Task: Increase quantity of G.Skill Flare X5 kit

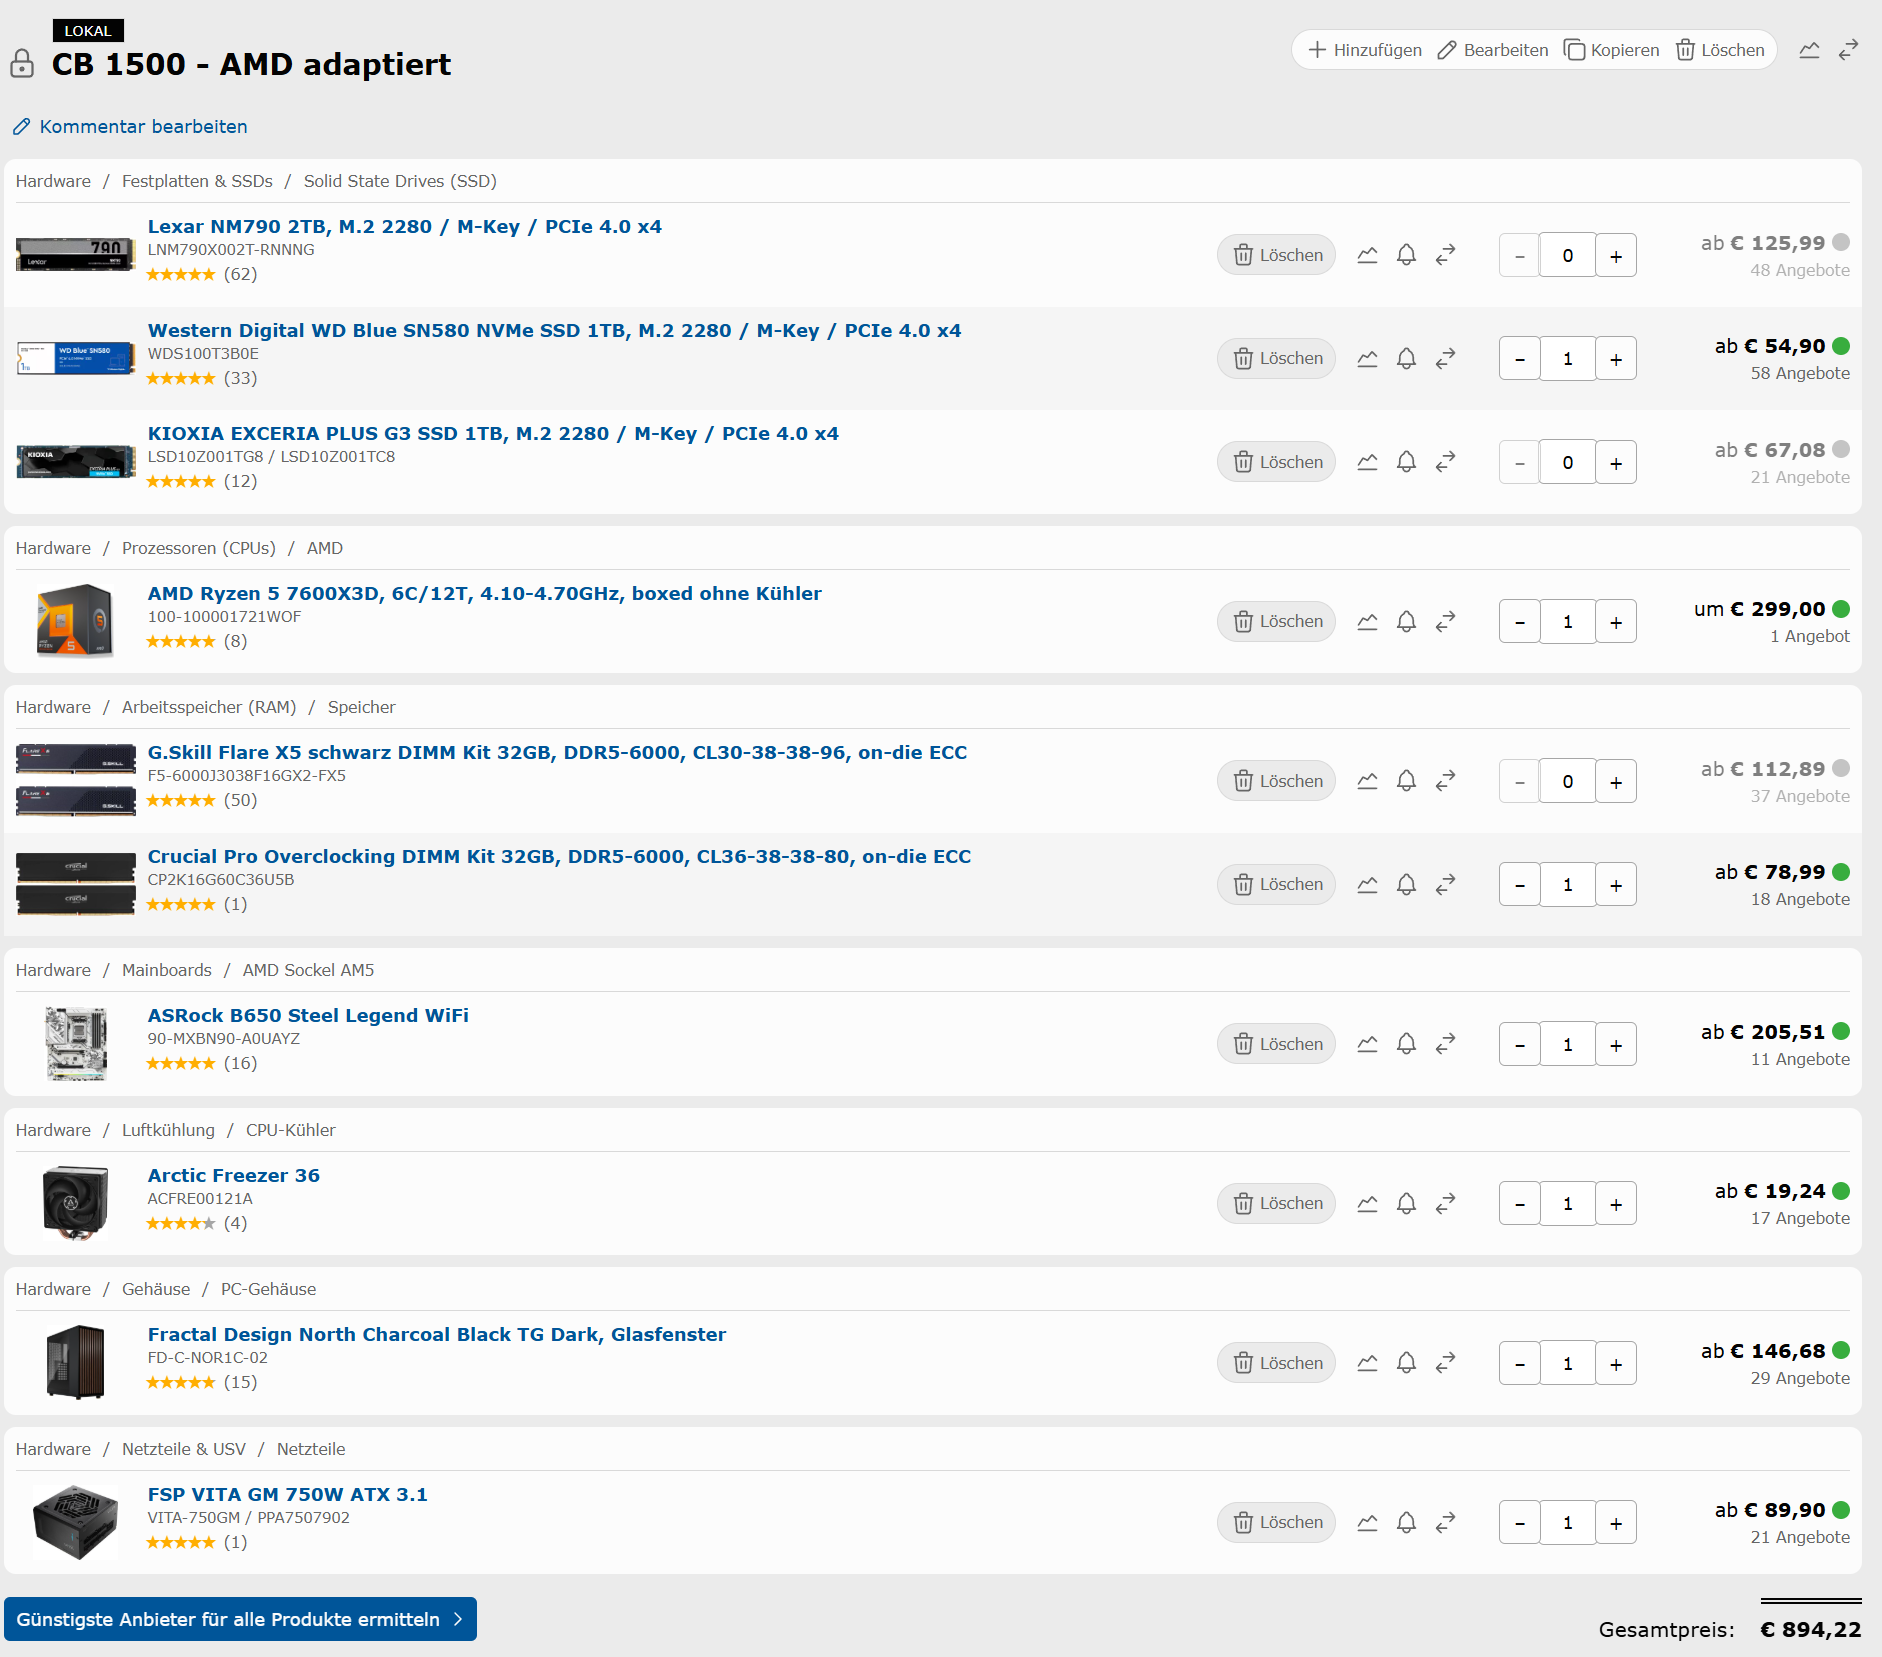Action: (1616, 782)
